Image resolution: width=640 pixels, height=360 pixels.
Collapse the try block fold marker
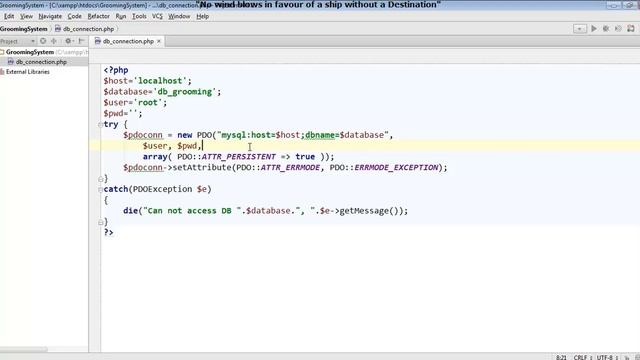pos(100,124)
